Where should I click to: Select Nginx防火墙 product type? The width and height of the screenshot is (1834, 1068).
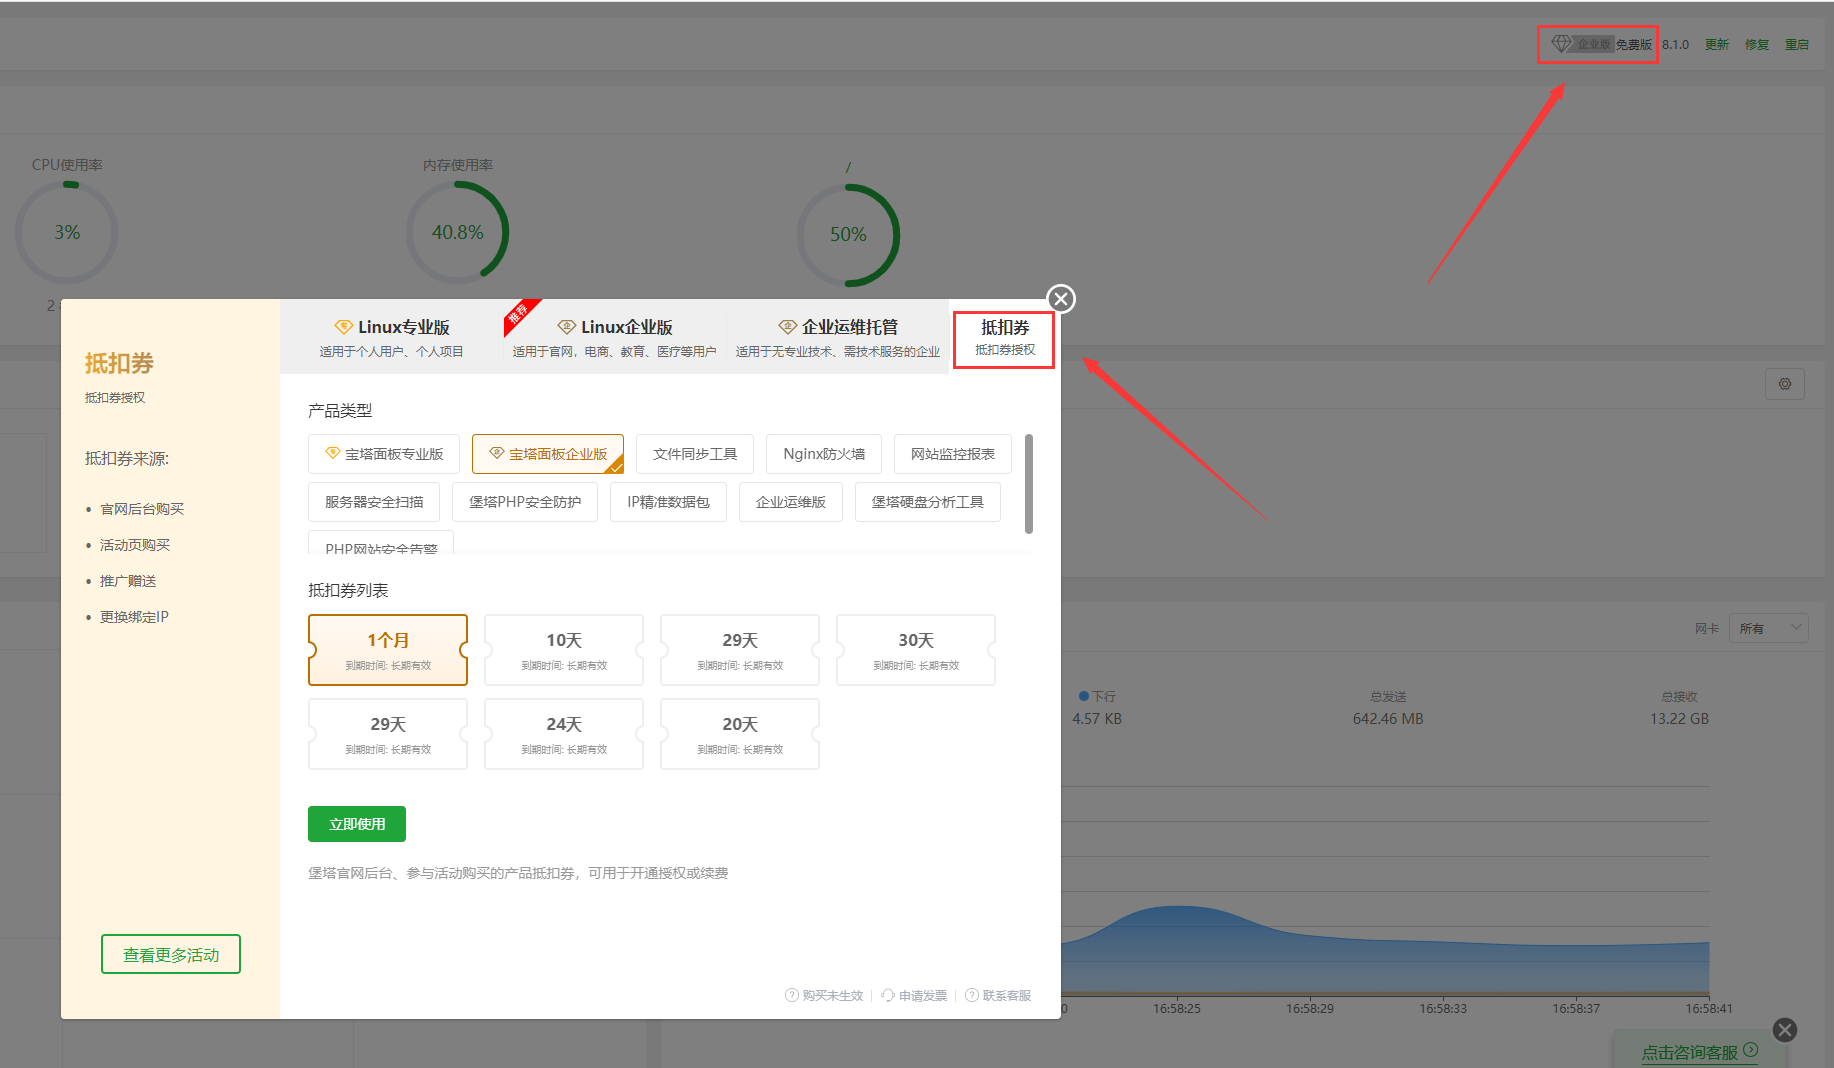(824, 454)
